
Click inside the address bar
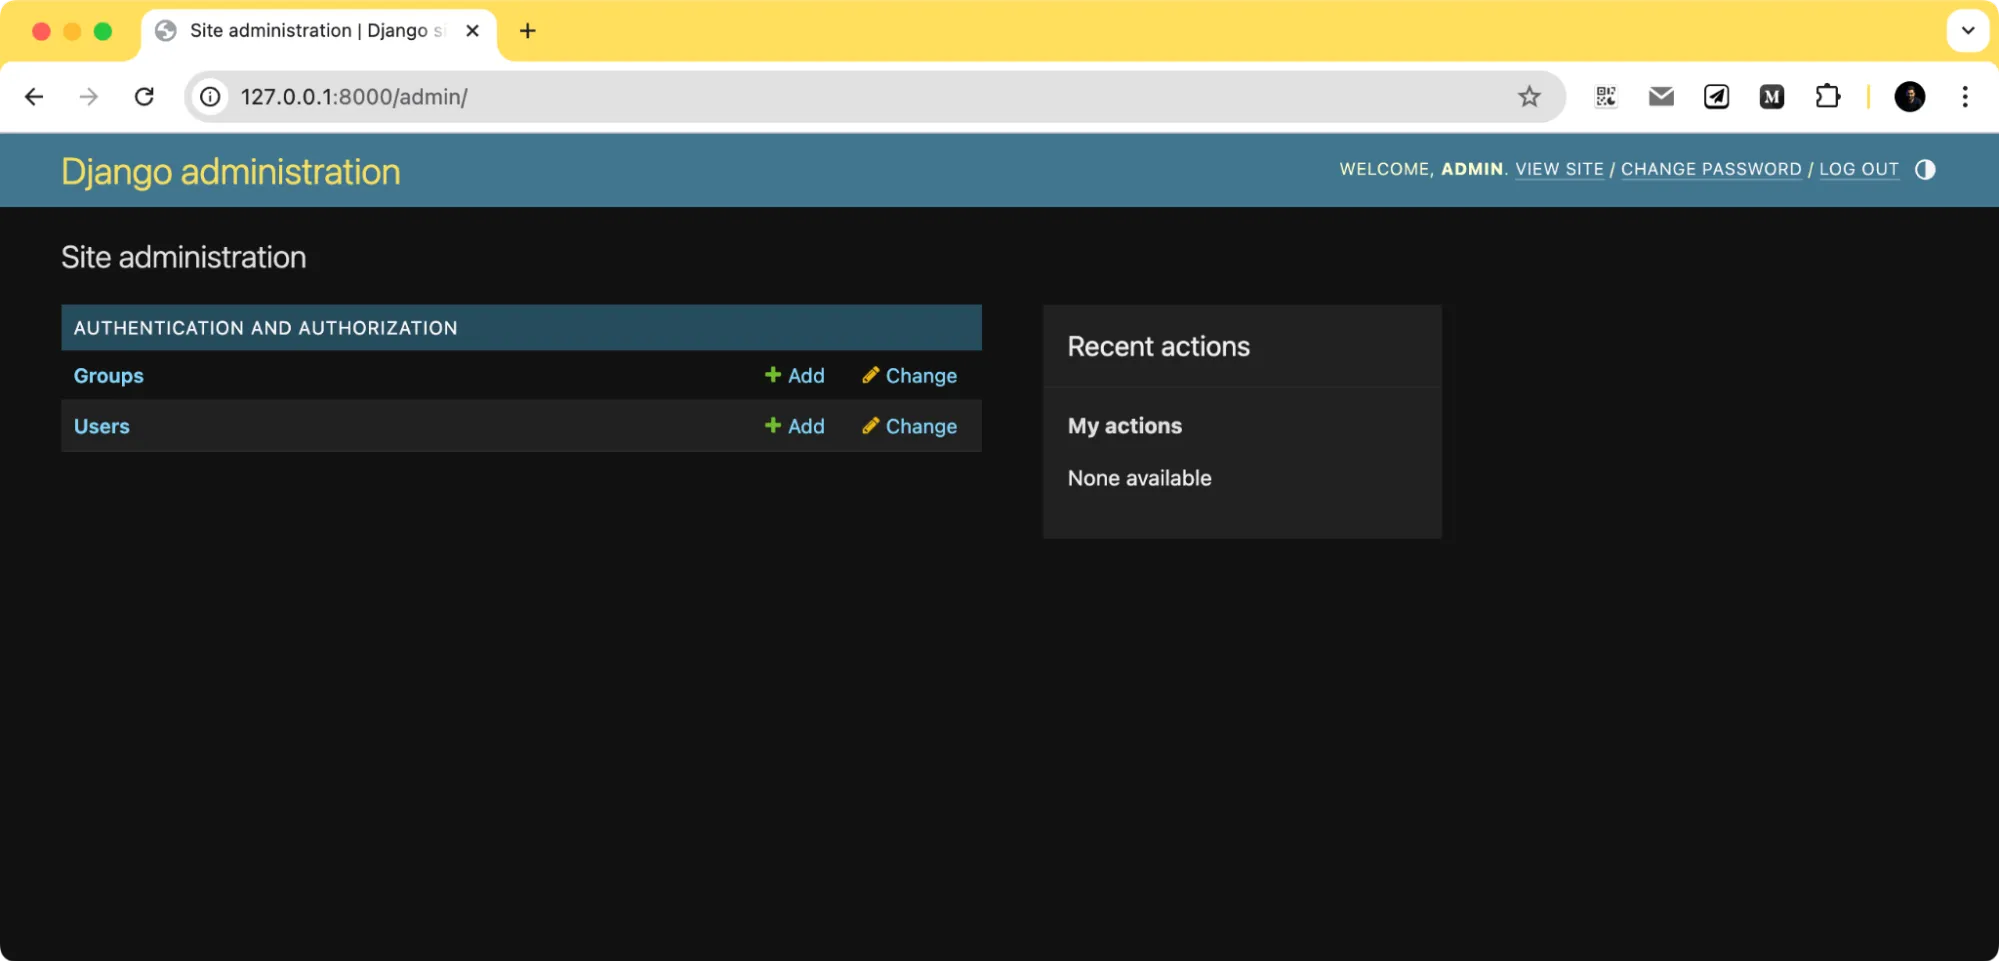click(x=700, y=97)
